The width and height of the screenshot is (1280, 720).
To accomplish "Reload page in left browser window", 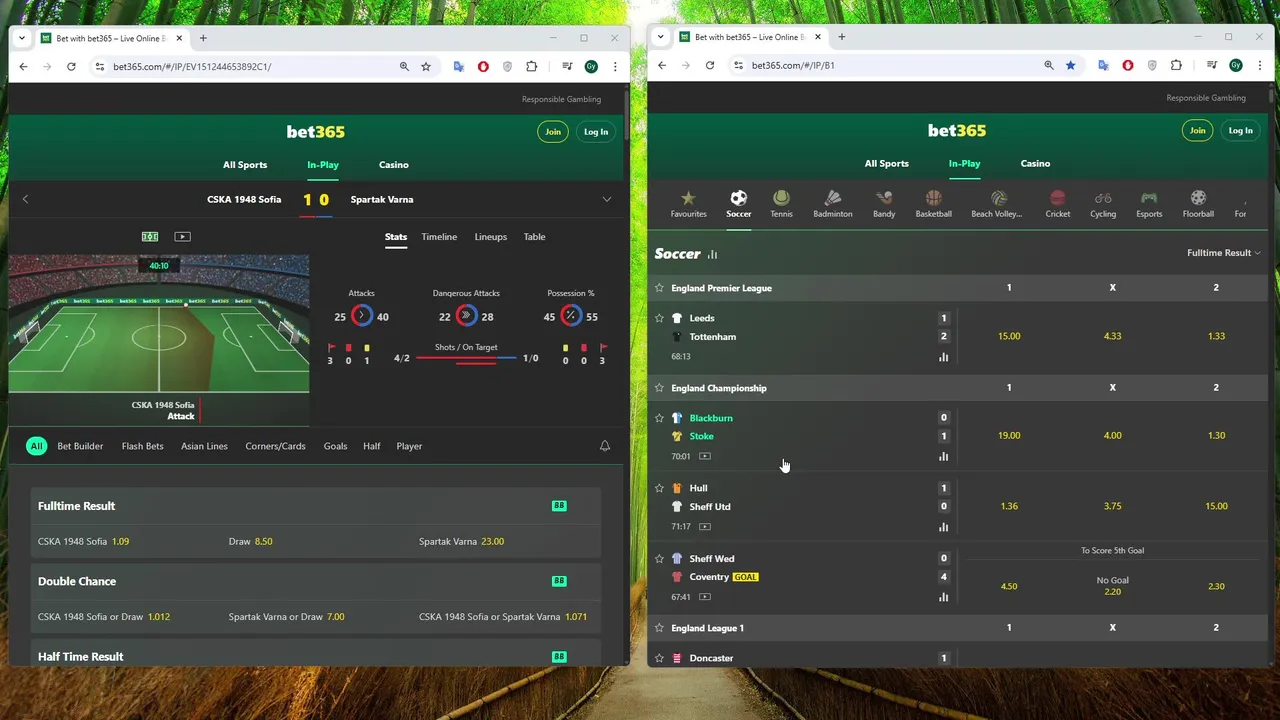I will pyautogui.click(x=71, y=67).
